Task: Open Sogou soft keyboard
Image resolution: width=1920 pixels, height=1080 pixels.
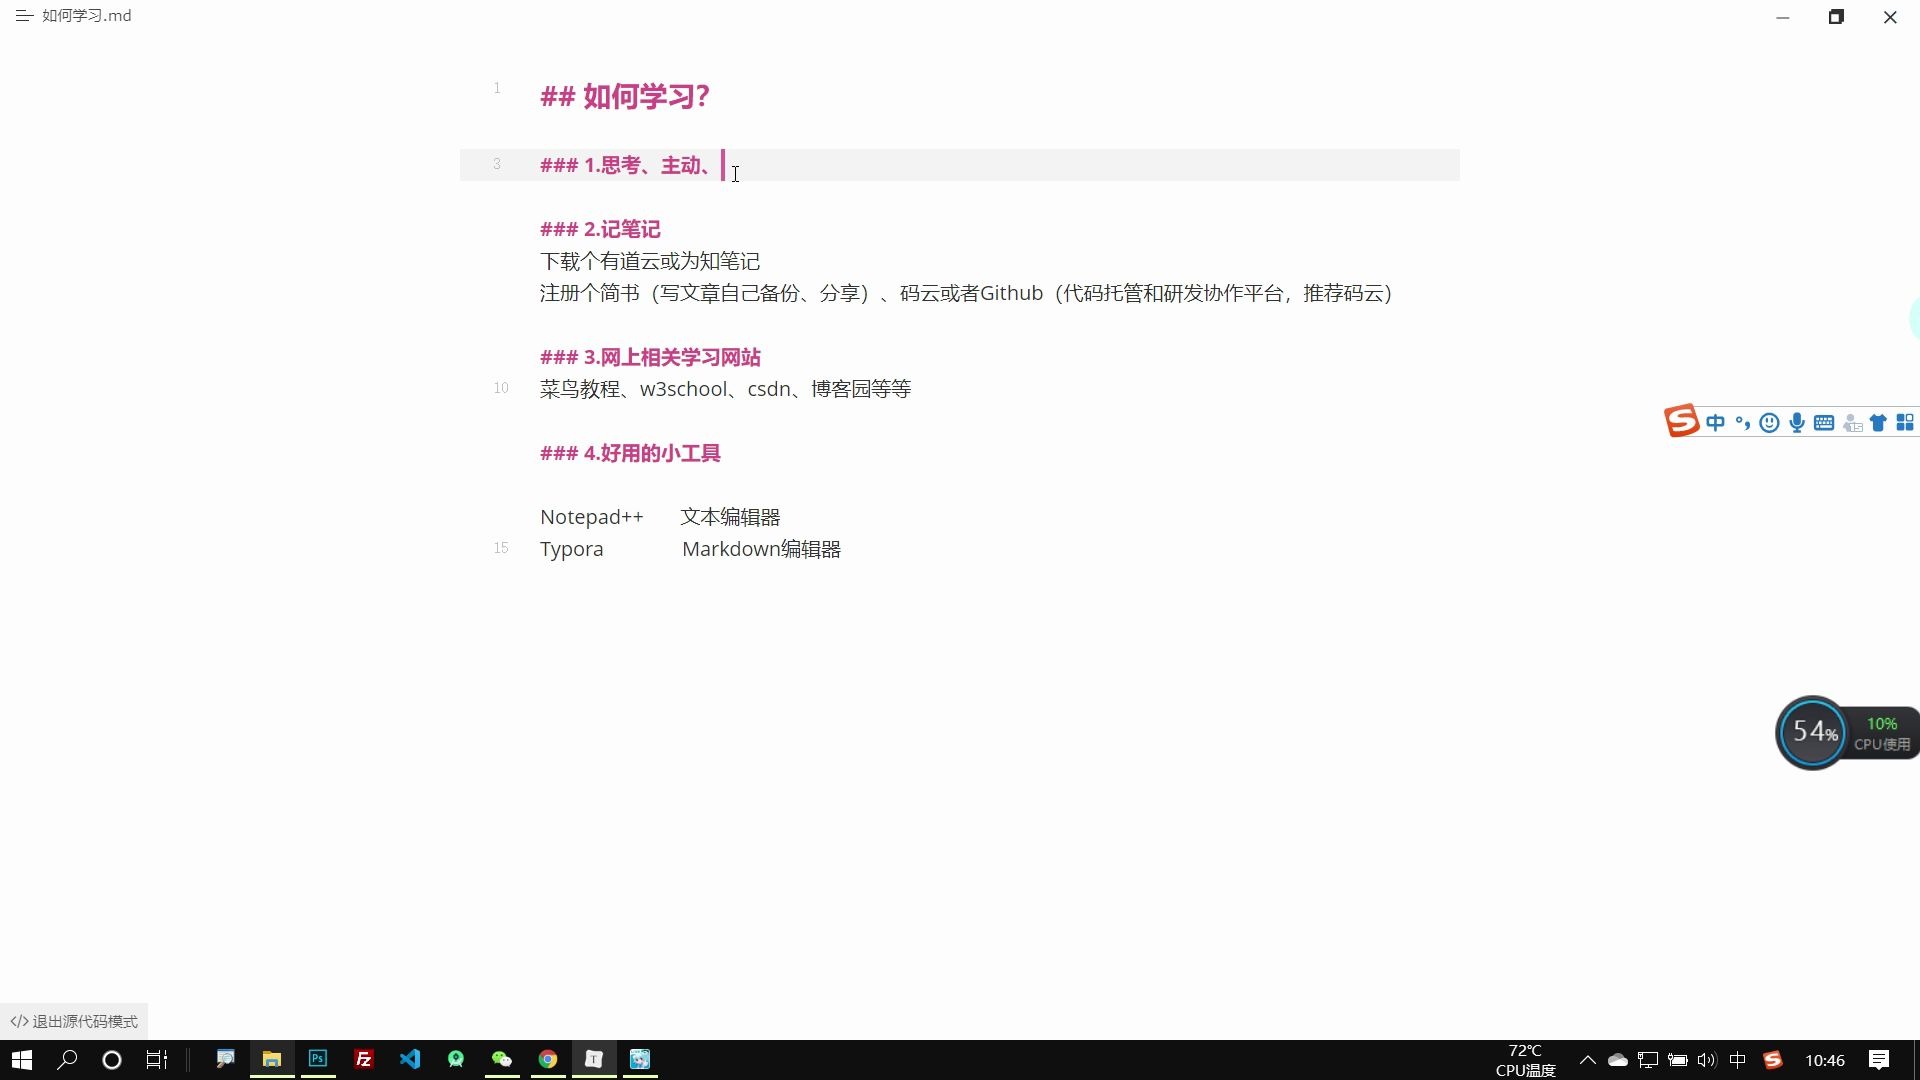Action: 1824,423
